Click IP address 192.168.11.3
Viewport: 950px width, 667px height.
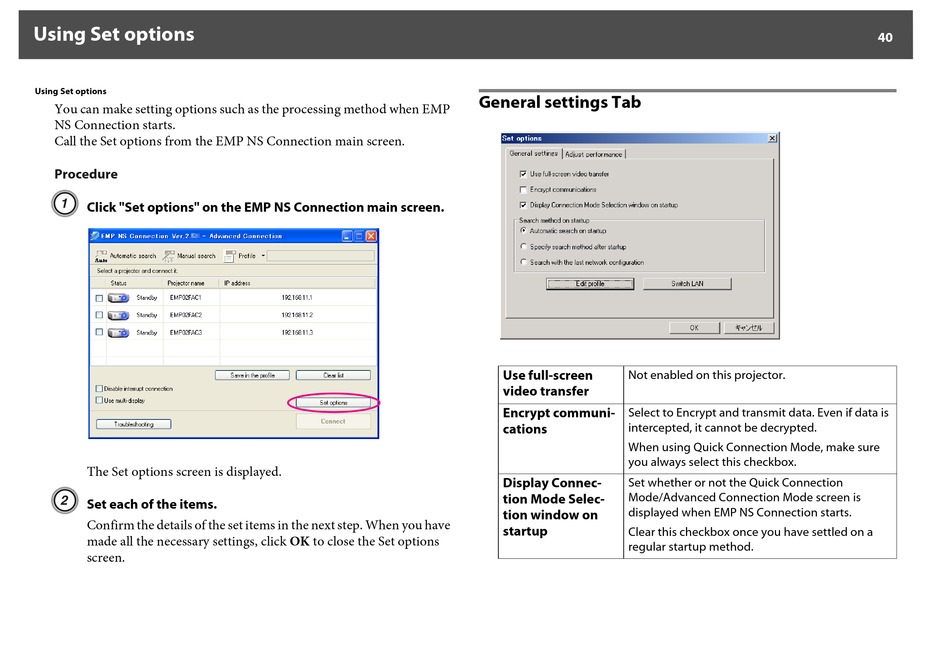[x=297, y=333]
